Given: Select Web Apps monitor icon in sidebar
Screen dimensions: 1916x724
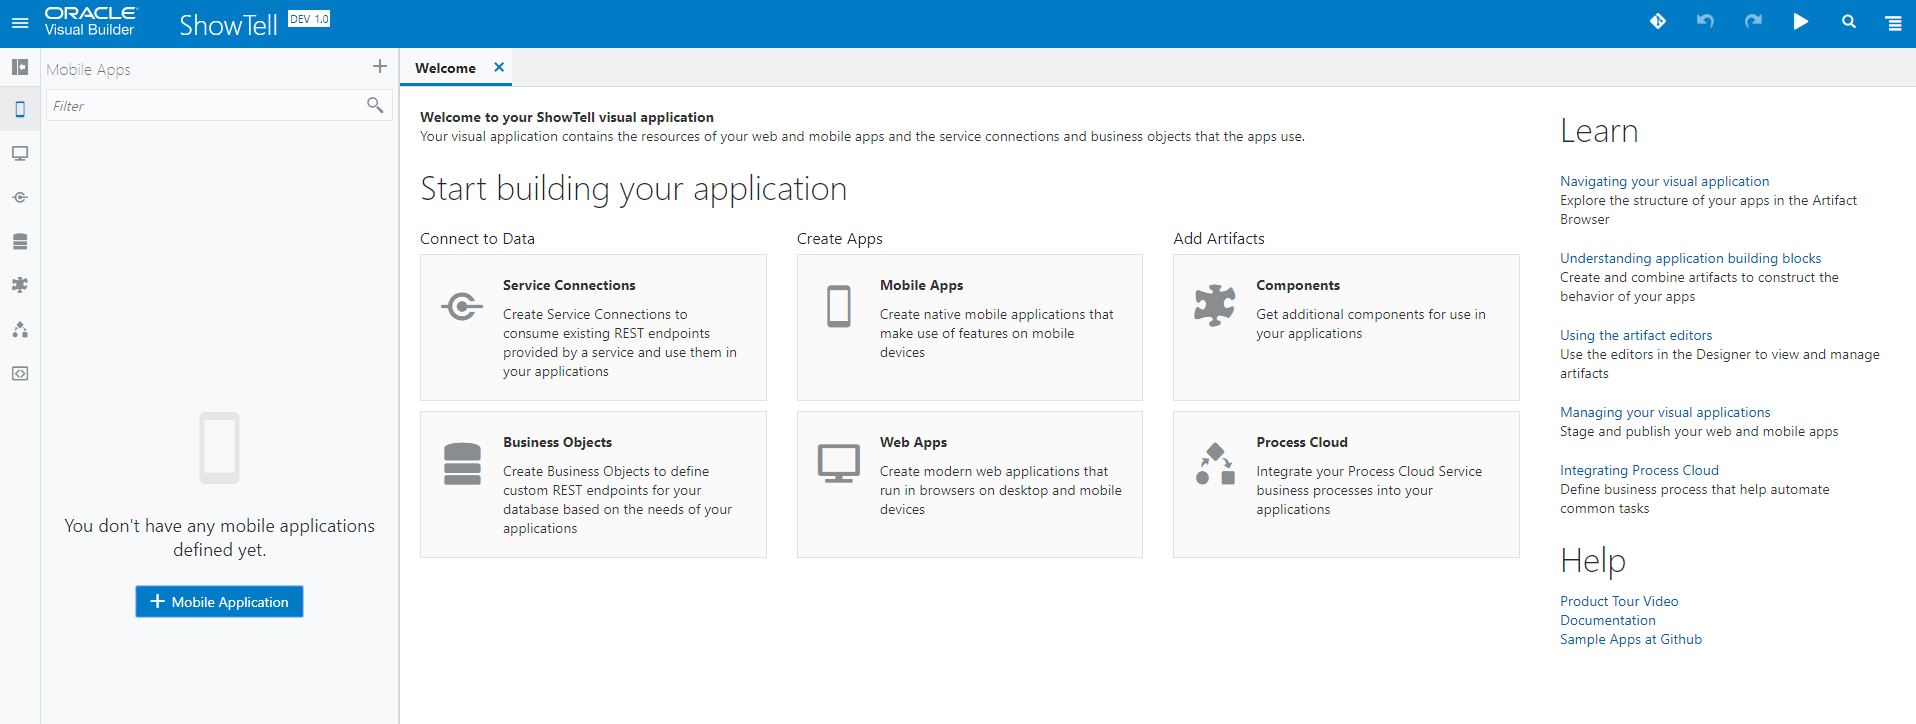Looking at the screenshot, I should click(x=20, y=153).
